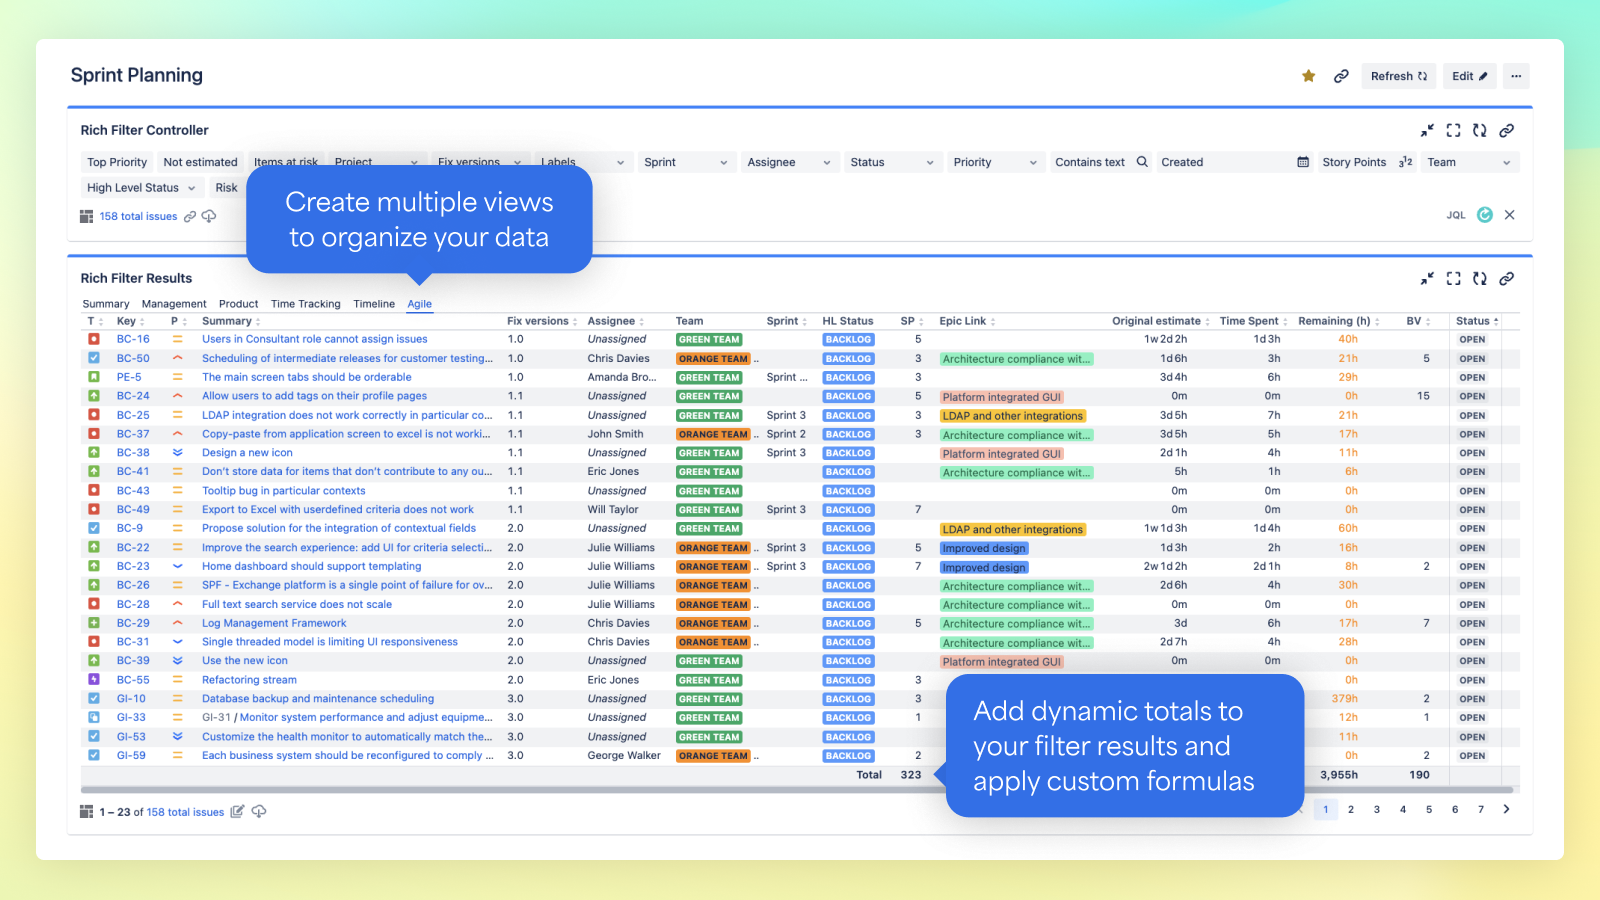Toggle the Top Priority quick filter
This screenshot has width=1600, height=900.
click(x=117, y=162)
